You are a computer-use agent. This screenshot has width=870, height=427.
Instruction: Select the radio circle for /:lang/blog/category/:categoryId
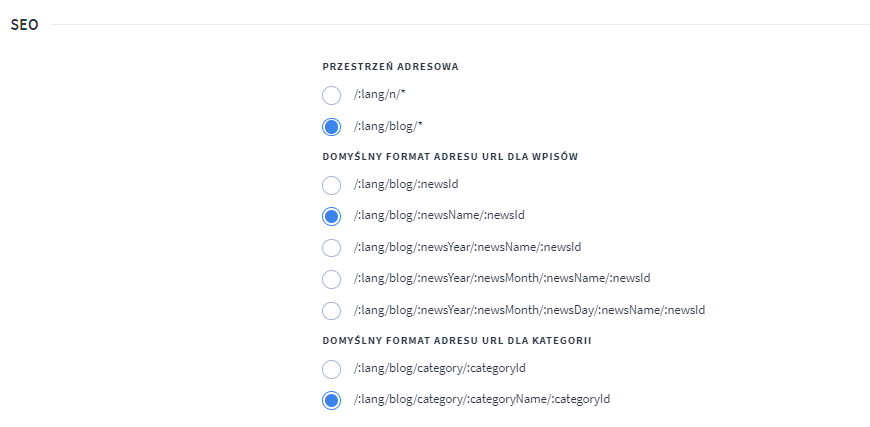pyautogui.click(x=331, y=369)
